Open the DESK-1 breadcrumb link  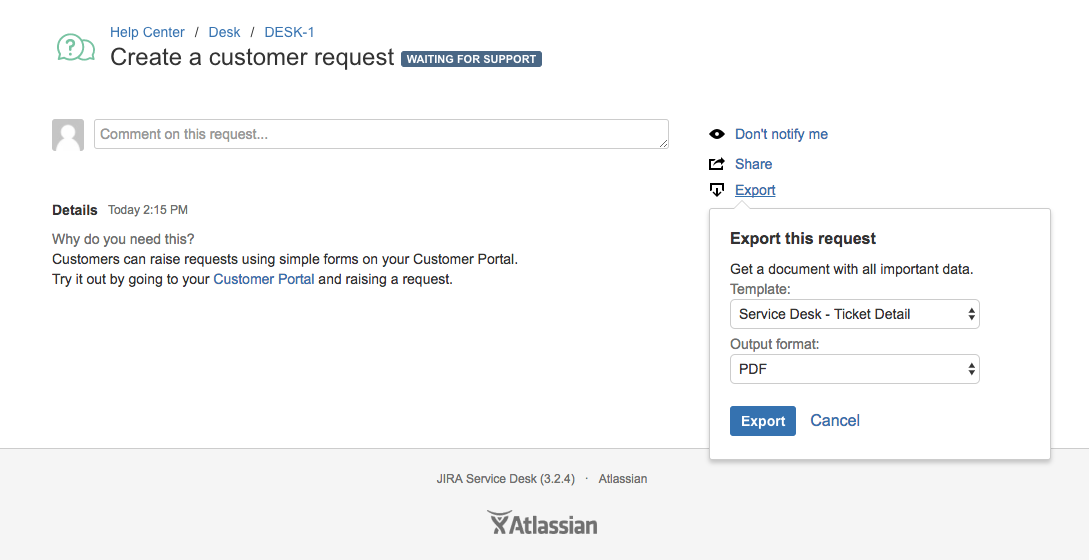[x=289, y=32]
